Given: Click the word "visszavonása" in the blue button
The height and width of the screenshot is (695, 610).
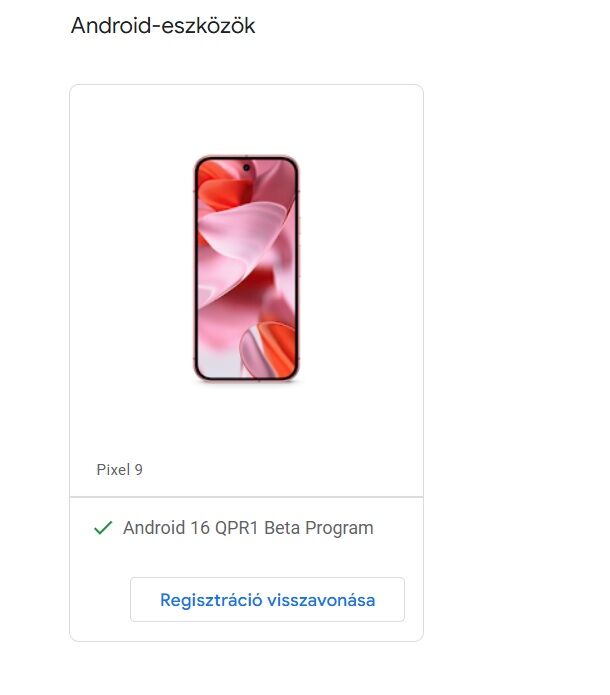Looking at the screenshot, I should point(321,600).
